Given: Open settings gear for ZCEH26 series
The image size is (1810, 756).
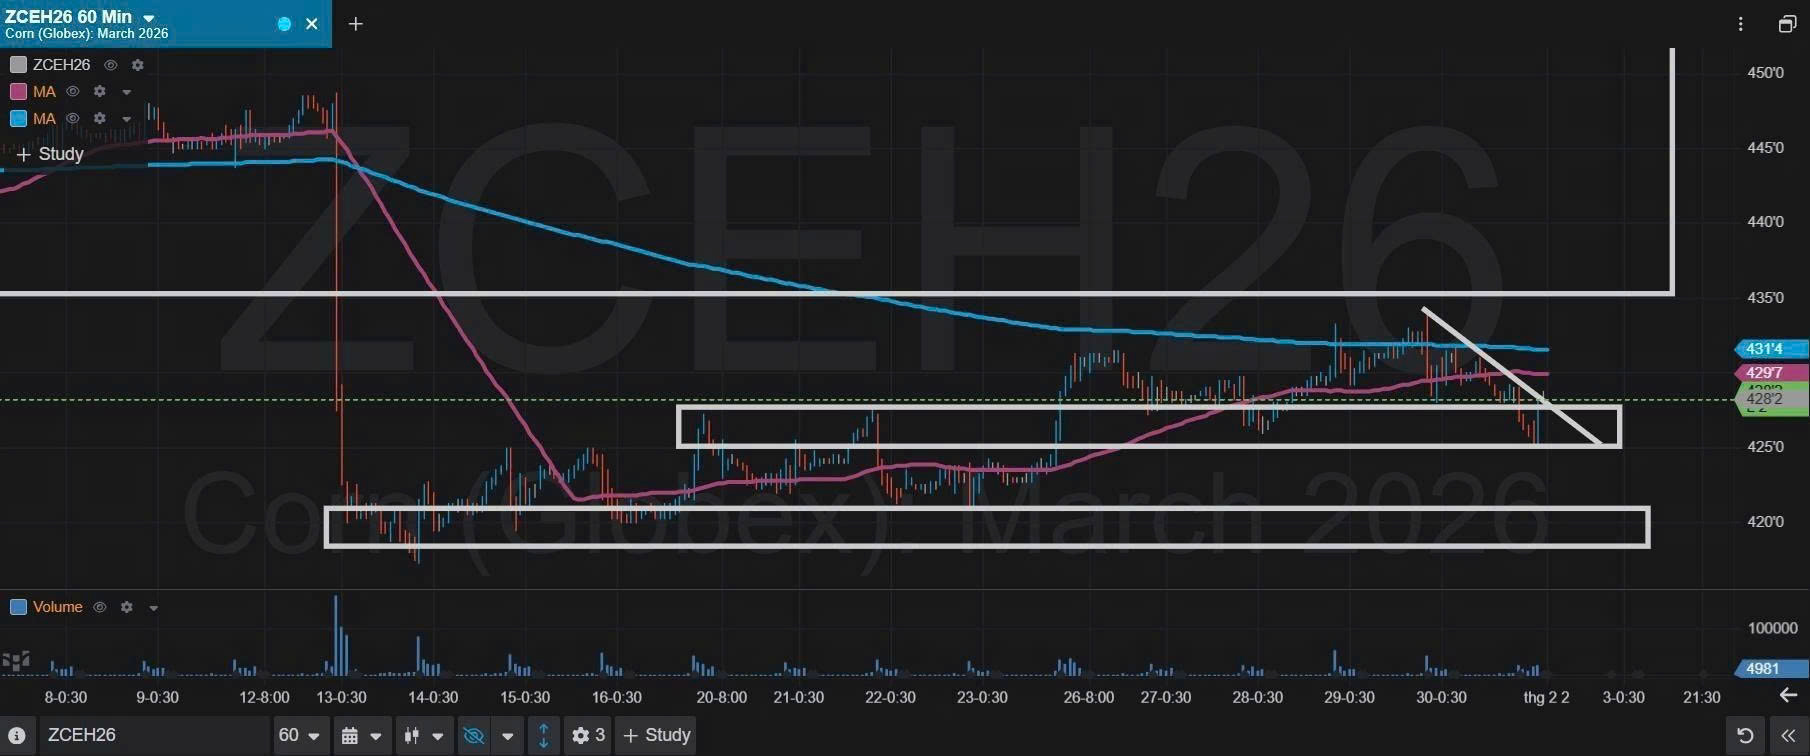Looking at the screenshot, I should coord(138,65).
